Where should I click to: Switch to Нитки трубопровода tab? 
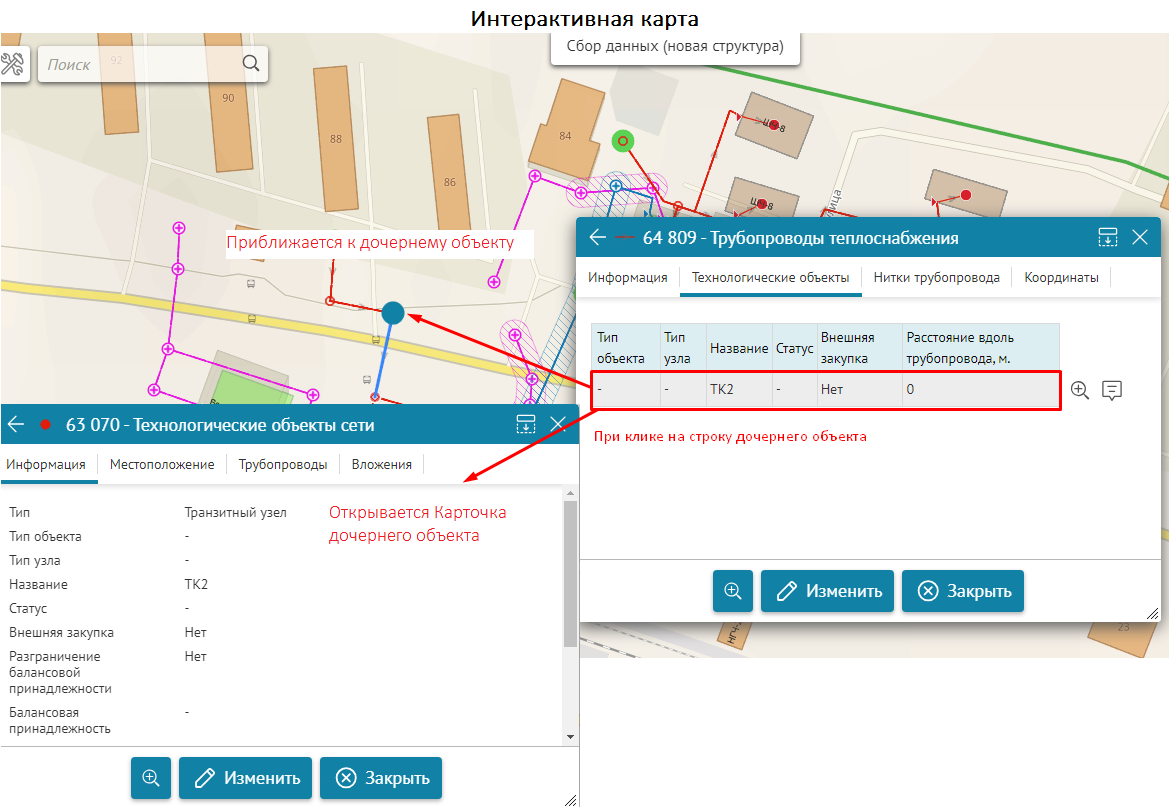pyautogui.click(x=936, y=277)
